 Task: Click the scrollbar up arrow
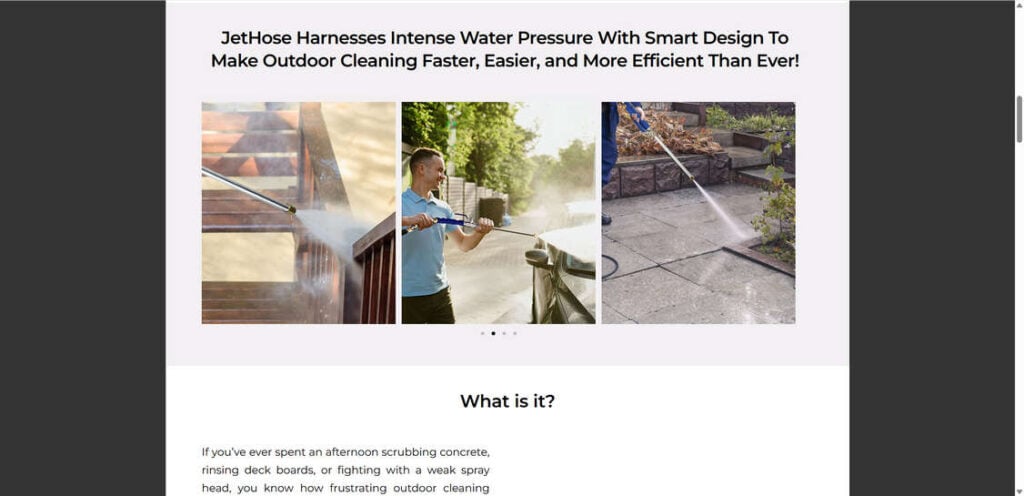(x=1019, y=5)
